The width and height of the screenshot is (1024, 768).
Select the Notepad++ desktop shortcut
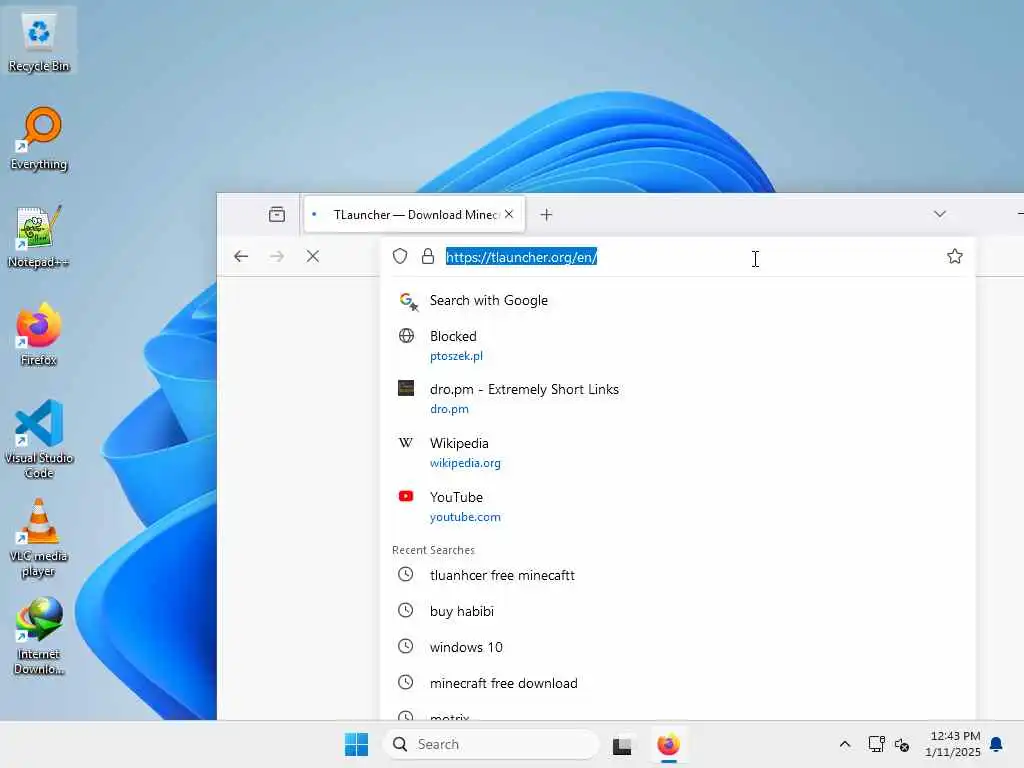tap(38, 236)
